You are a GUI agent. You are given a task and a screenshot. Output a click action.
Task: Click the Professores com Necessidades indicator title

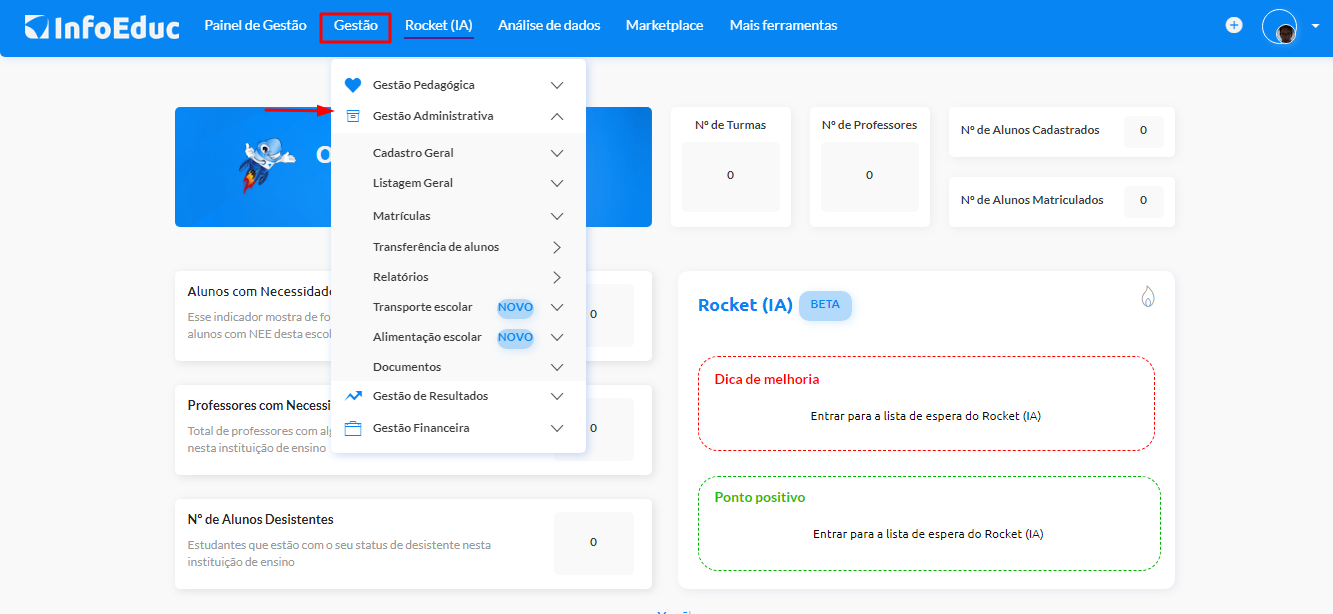[x=260, y=406]
